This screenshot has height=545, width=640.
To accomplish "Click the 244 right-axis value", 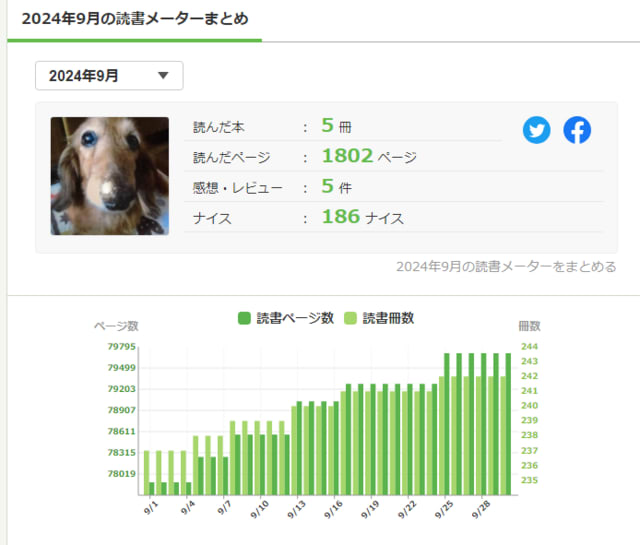I will coord(529,347).
